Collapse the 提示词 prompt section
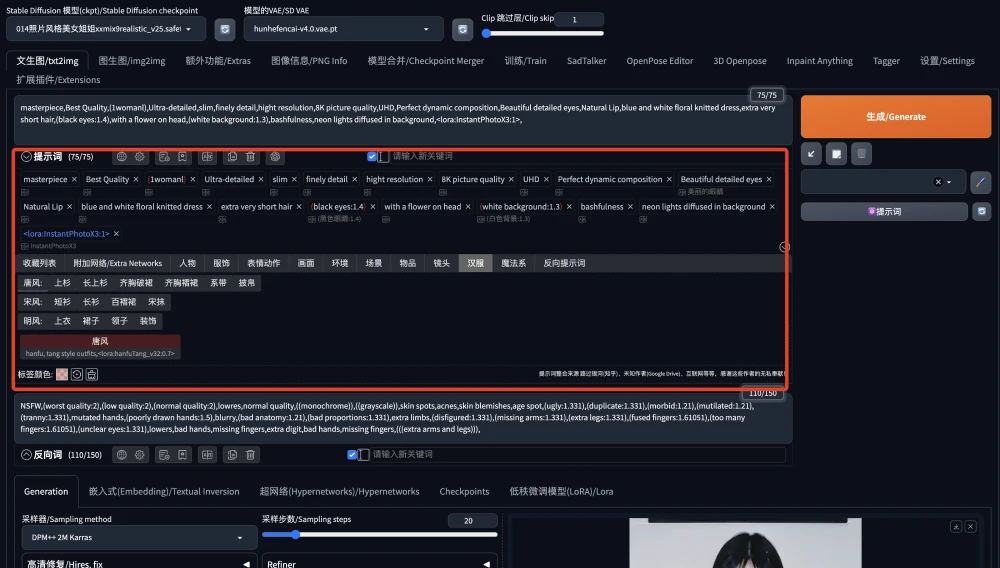 (x=27, y=157)
